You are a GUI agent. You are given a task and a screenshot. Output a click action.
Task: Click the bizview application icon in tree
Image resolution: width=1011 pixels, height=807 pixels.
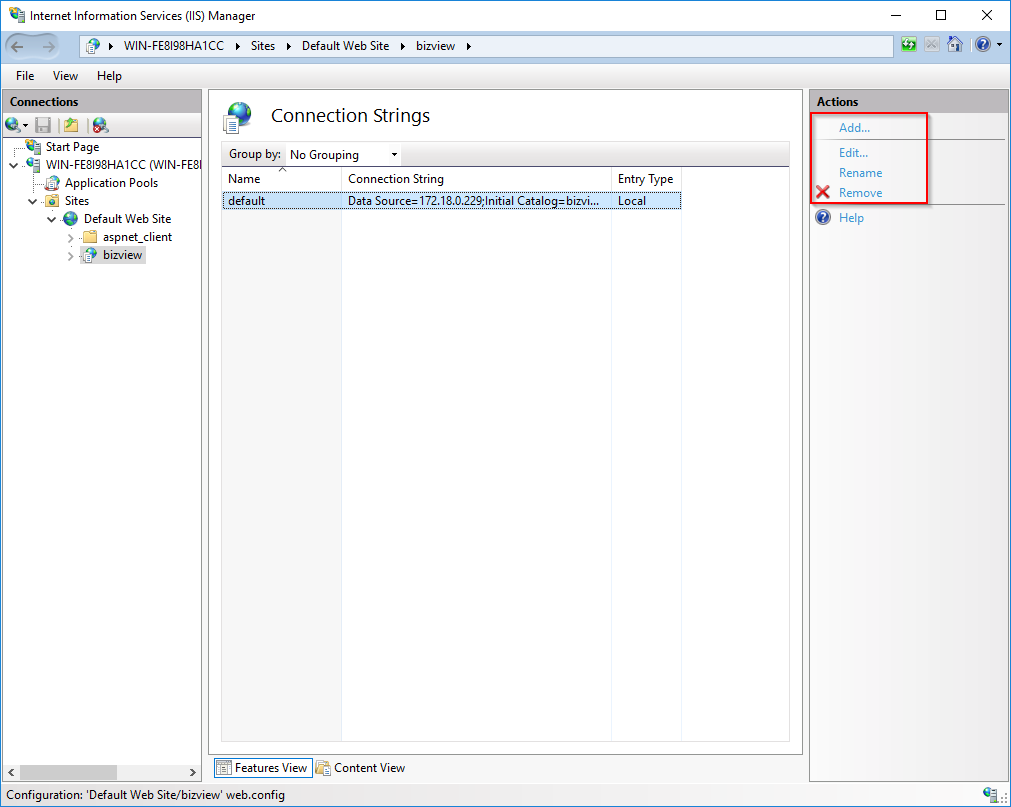(90, 255)
